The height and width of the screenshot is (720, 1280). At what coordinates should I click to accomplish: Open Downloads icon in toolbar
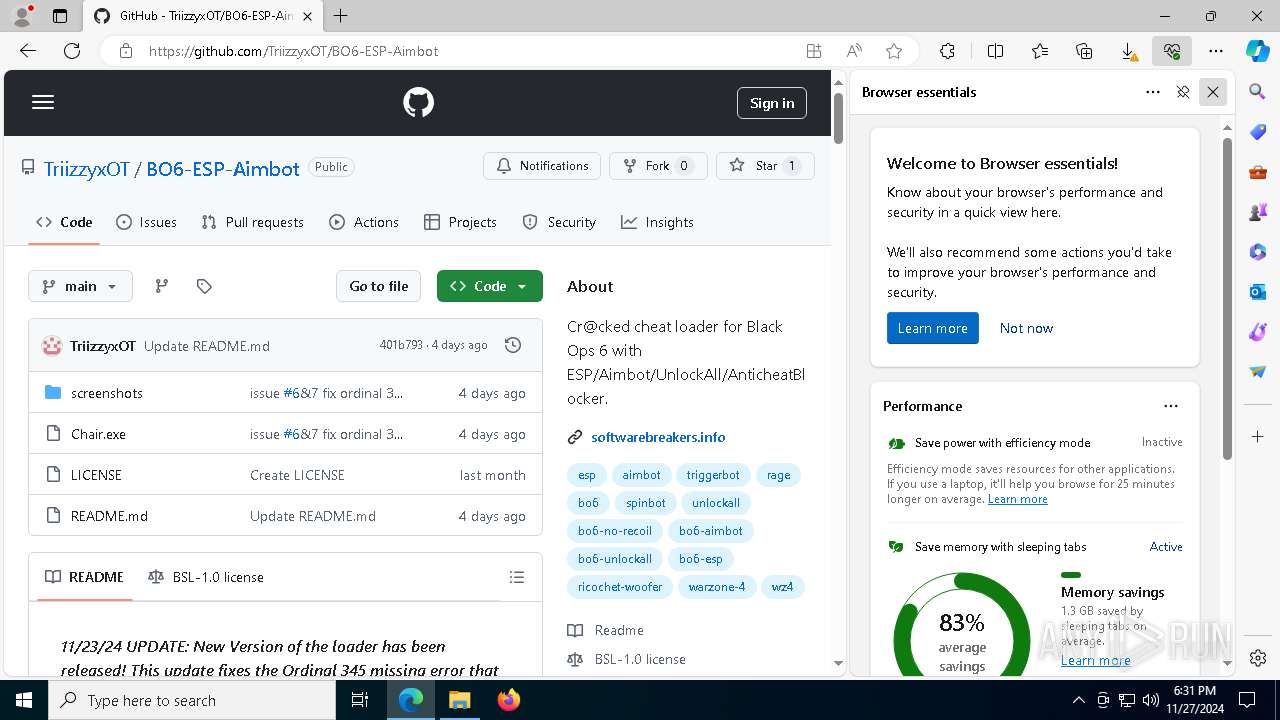click(x=1128, y=51)
